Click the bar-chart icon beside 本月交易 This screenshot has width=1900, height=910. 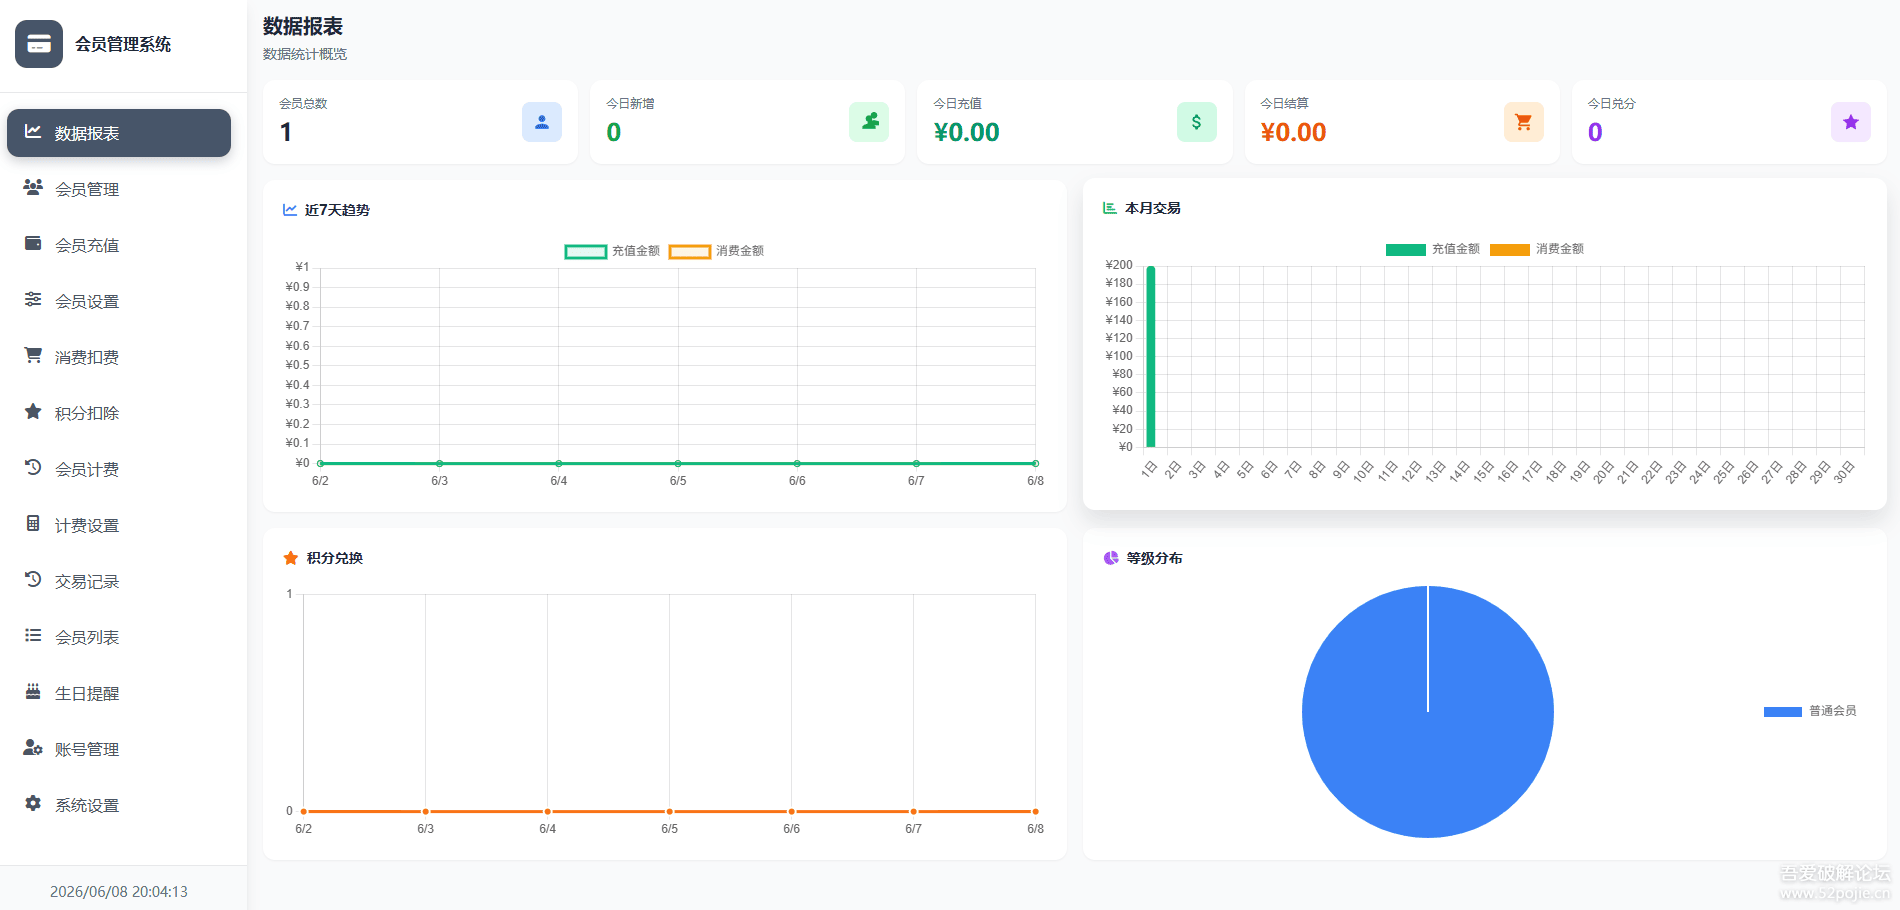click(x=1110, y=208)
